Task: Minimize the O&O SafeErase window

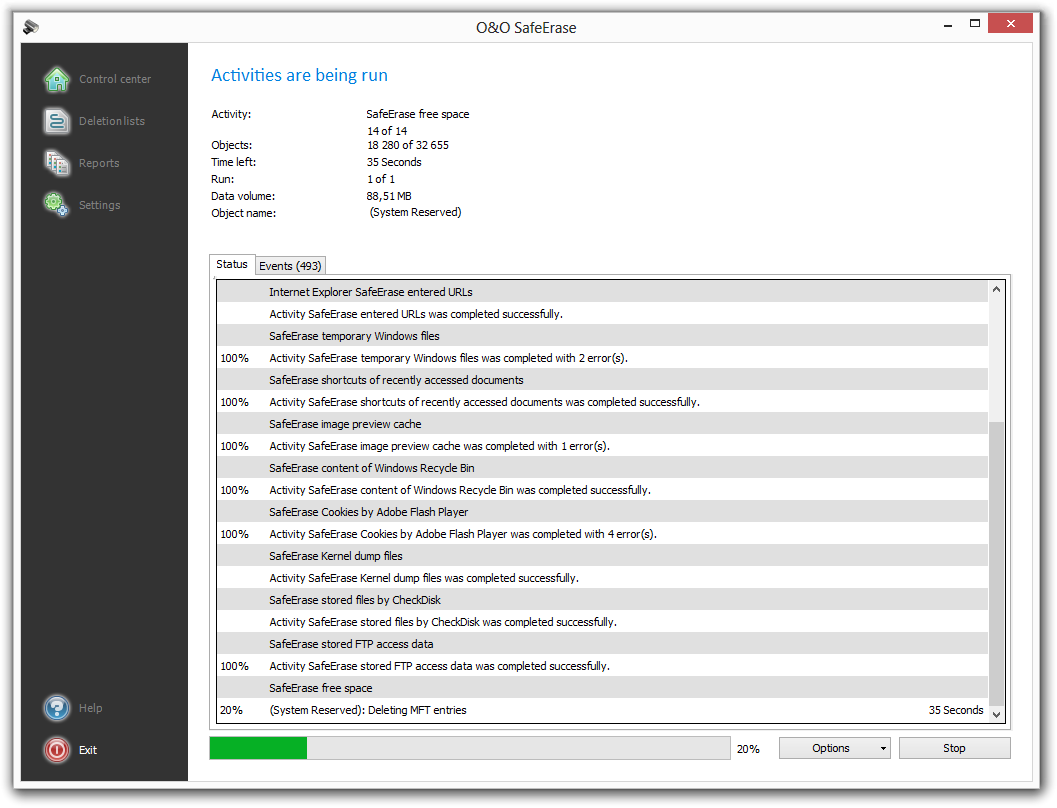Action: tap(948, 25)
